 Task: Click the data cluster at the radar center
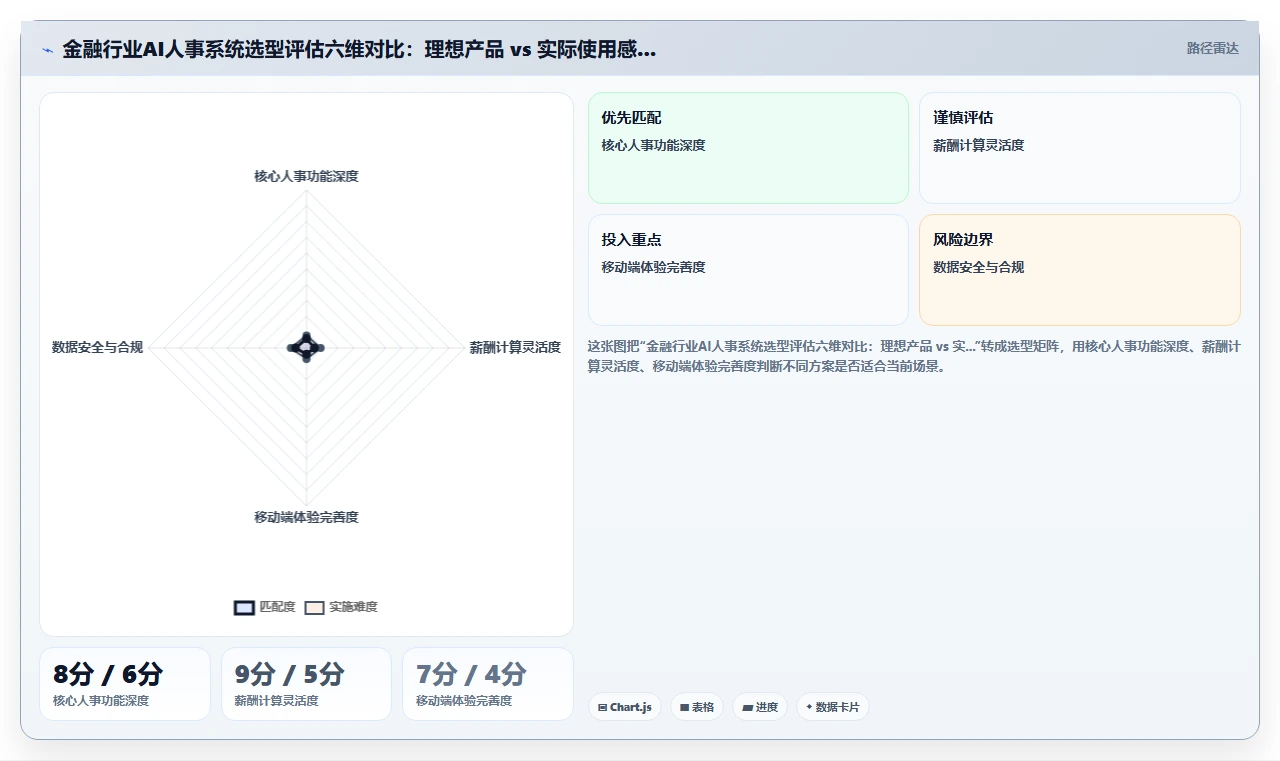pos(306,347)
